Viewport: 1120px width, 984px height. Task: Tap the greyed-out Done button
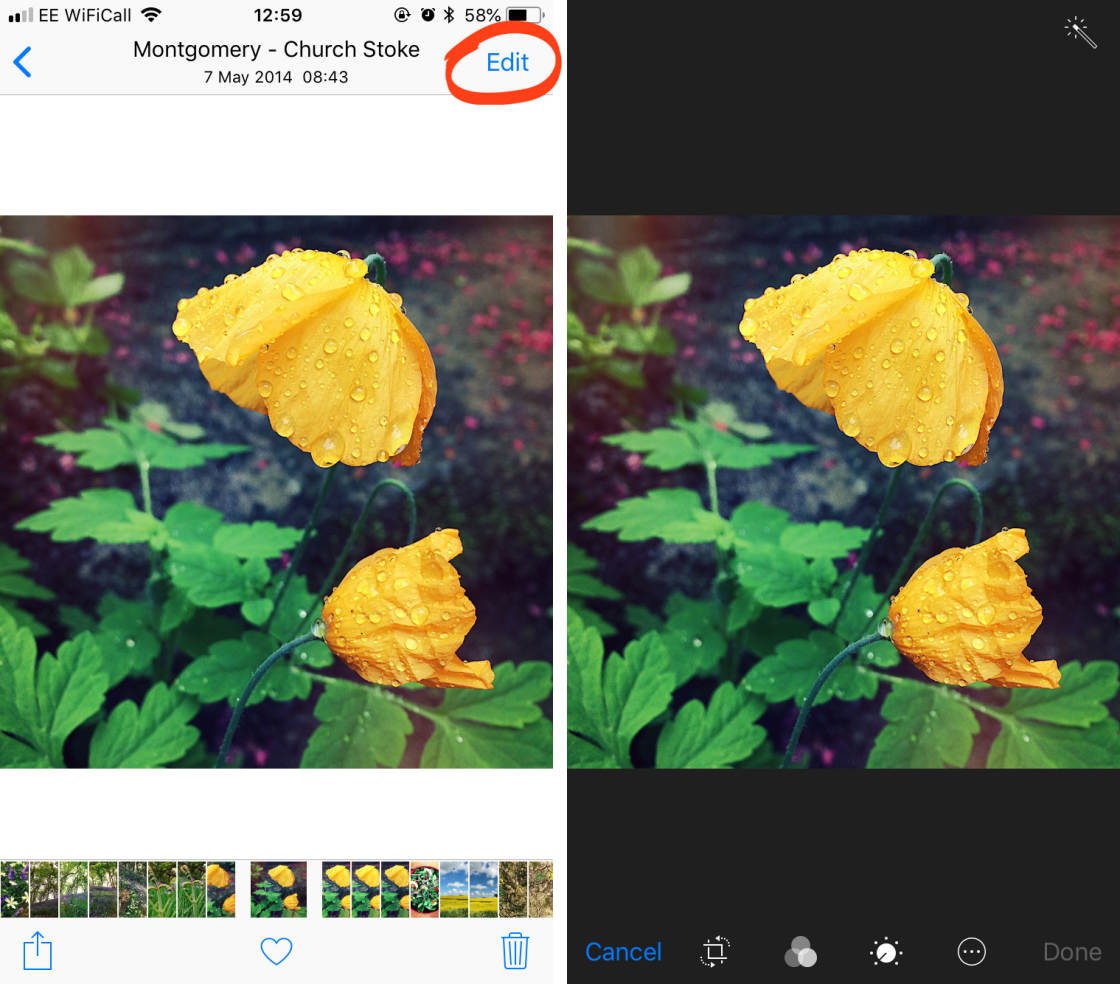(x=1072, y=952)
